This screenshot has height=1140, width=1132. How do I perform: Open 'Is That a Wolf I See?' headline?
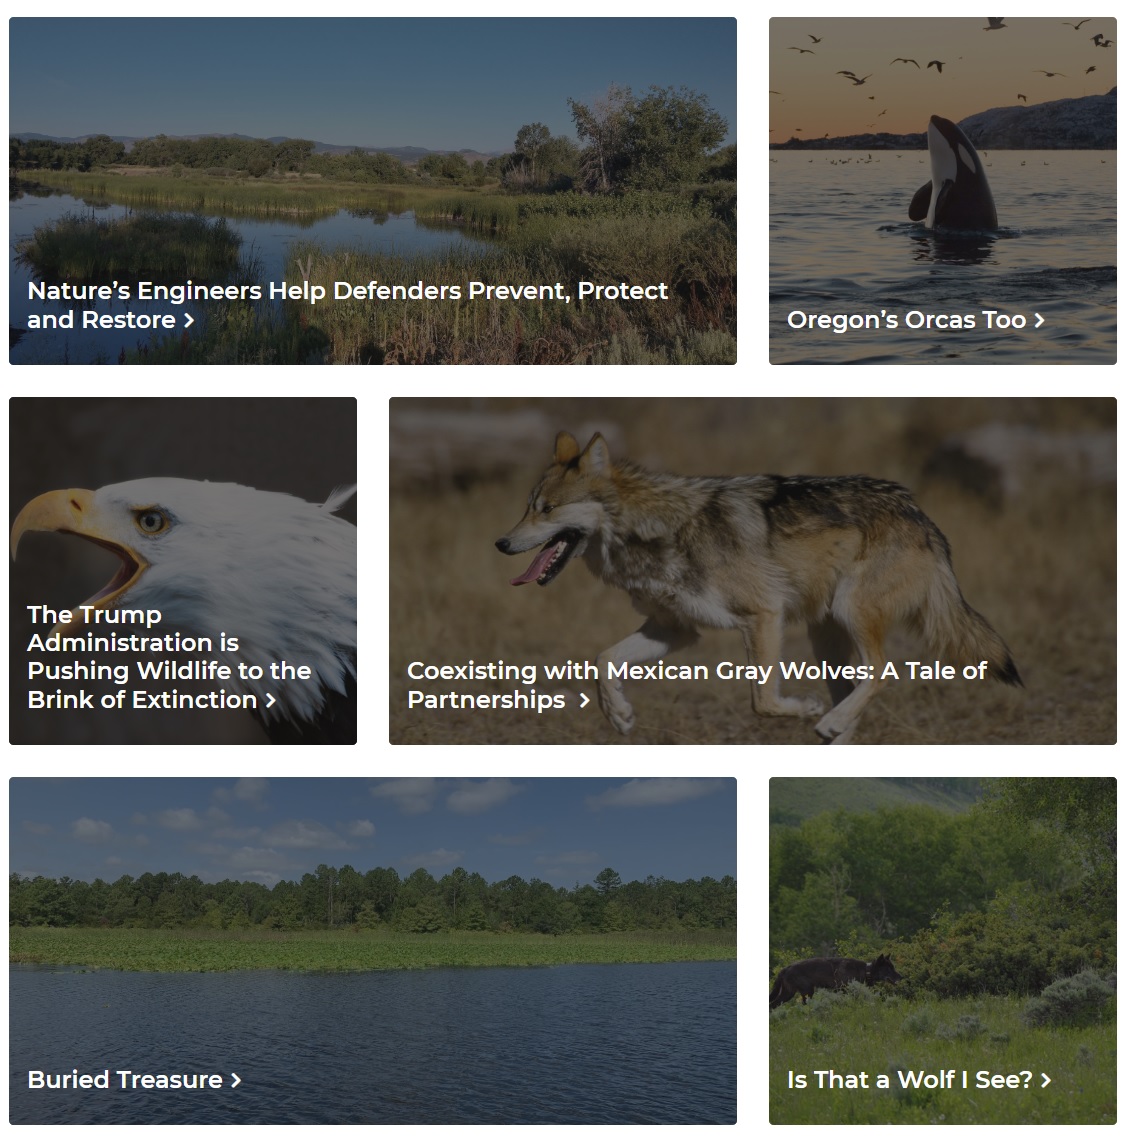tap(910, 1080)
